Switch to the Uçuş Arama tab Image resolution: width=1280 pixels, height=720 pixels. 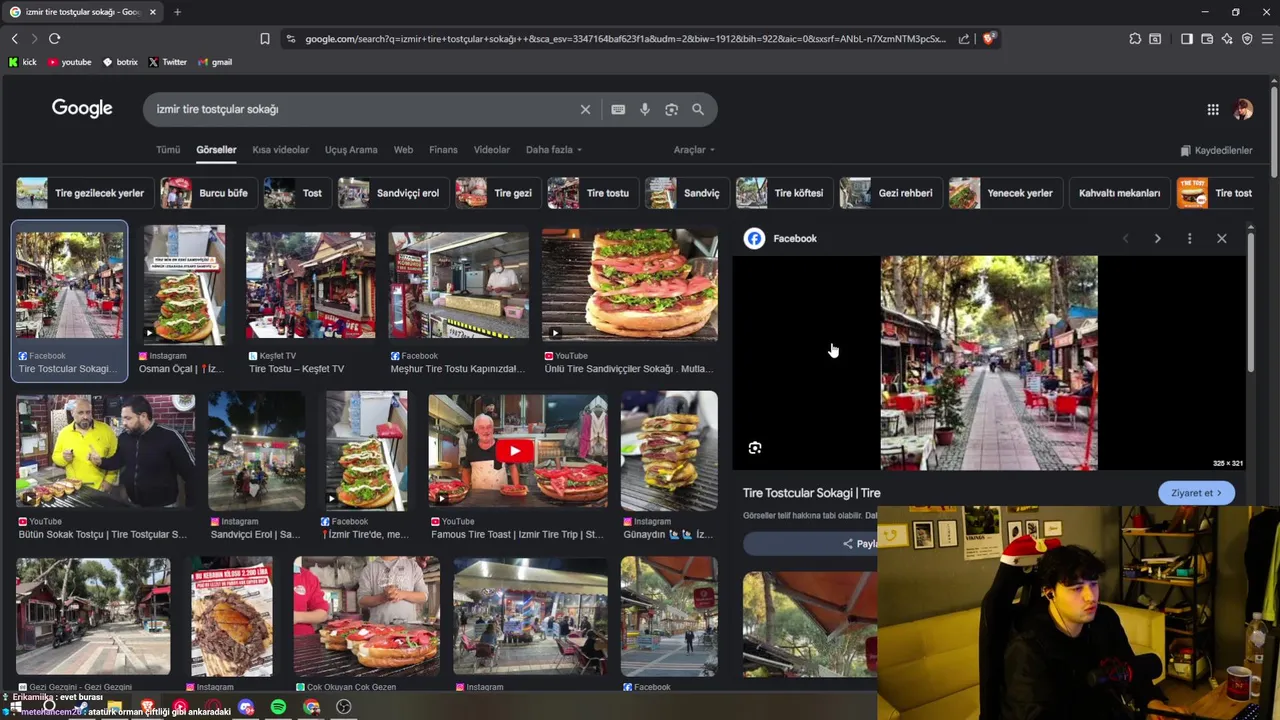pos(351,150)
